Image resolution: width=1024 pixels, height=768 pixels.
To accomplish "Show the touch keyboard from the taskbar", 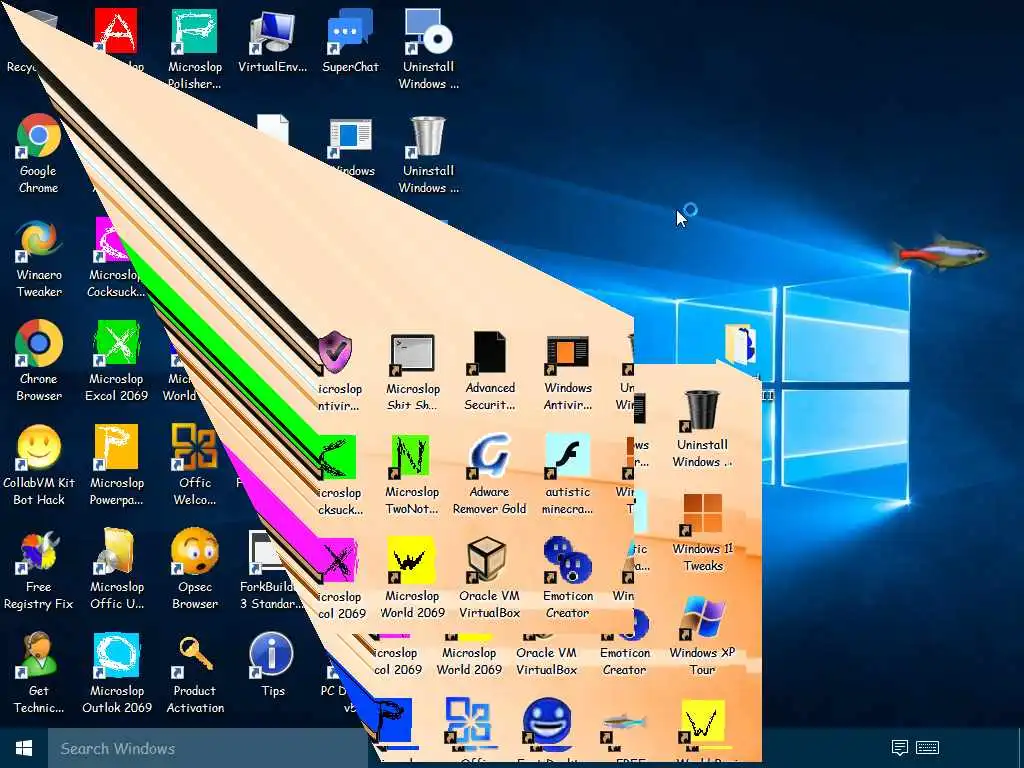I will [927, 748].
